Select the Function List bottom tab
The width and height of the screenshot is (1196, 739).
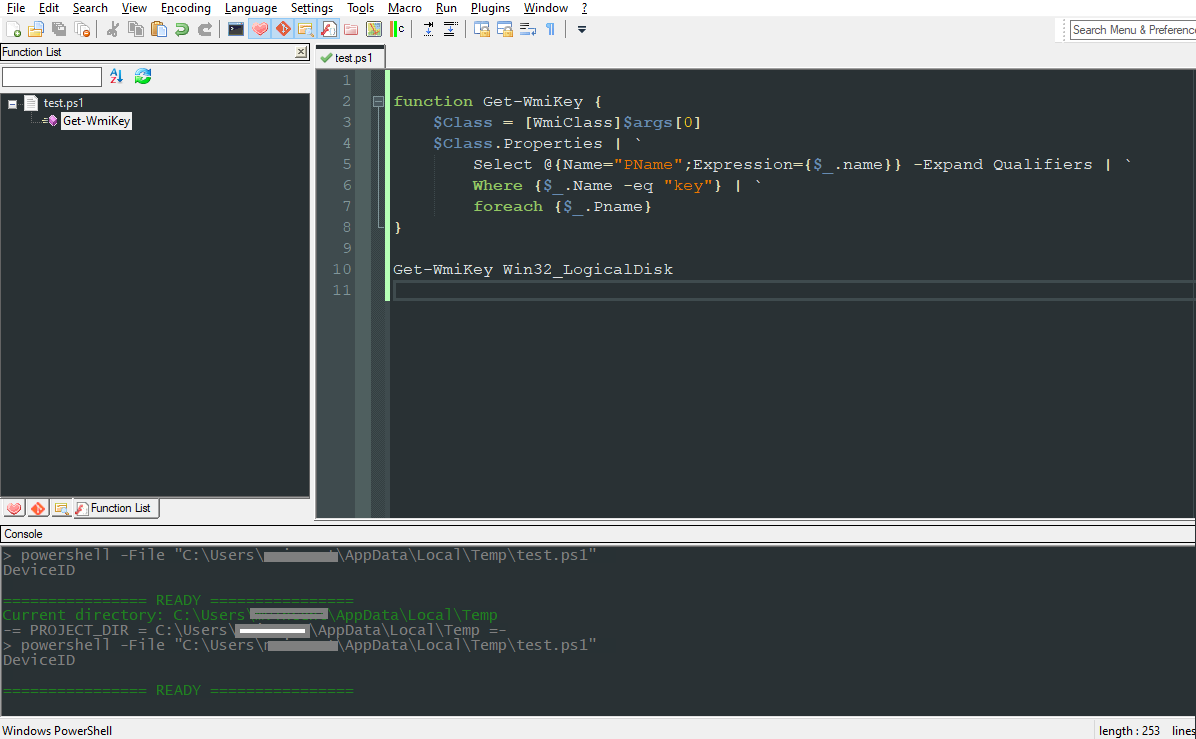pyautogui.click(x=116, y=508)
